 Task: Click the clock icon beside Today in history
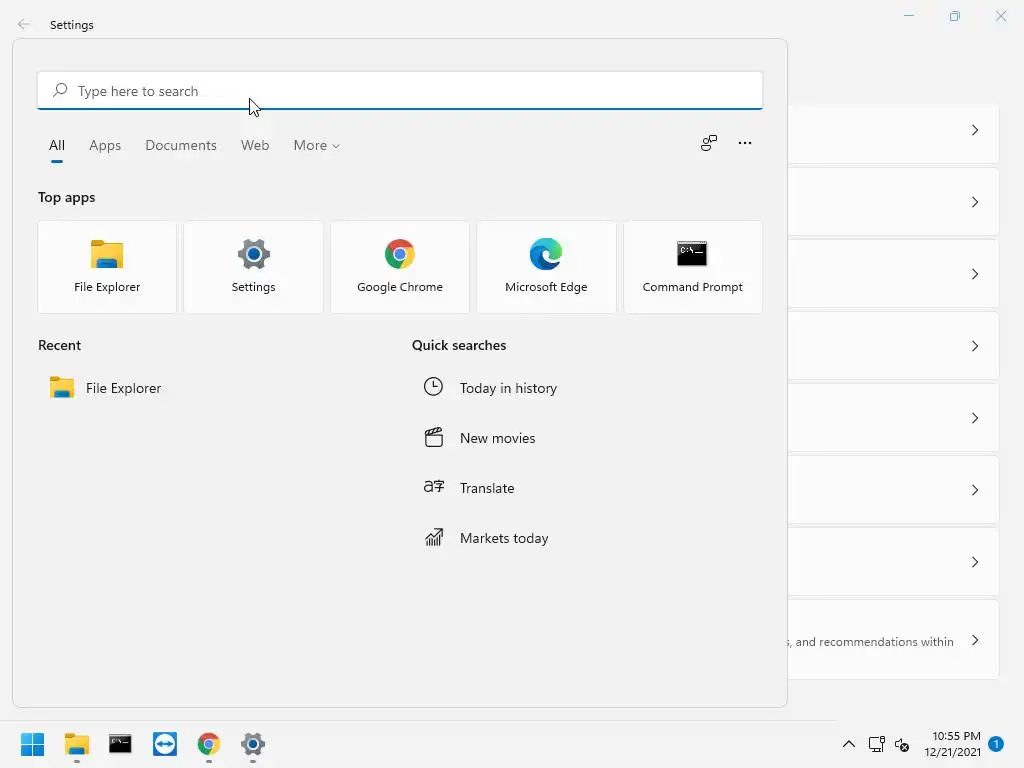tap(433, 387)
